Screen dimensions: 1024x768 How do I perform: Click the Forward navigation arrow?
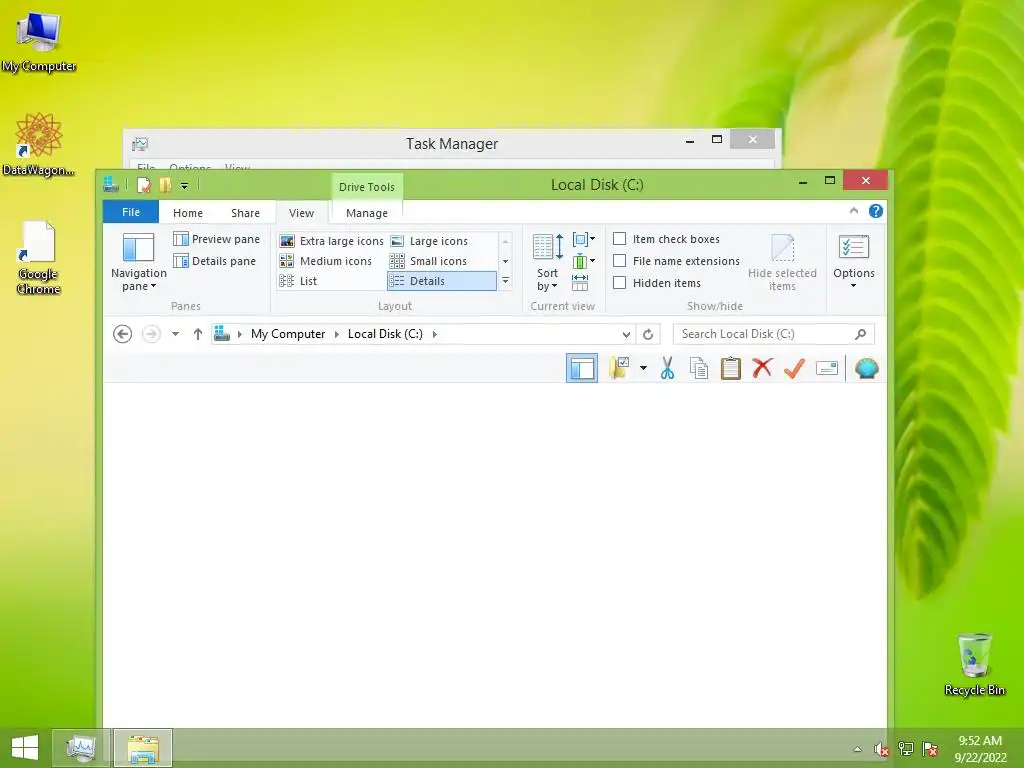[151, 334]
